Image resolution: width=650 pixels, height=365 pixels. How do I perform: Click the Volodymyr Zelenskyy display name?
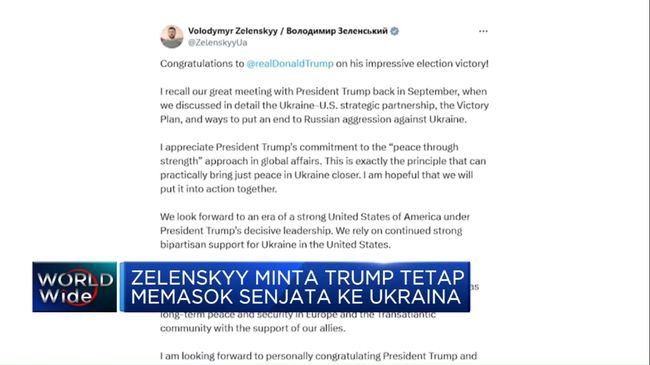coord(233,31)
